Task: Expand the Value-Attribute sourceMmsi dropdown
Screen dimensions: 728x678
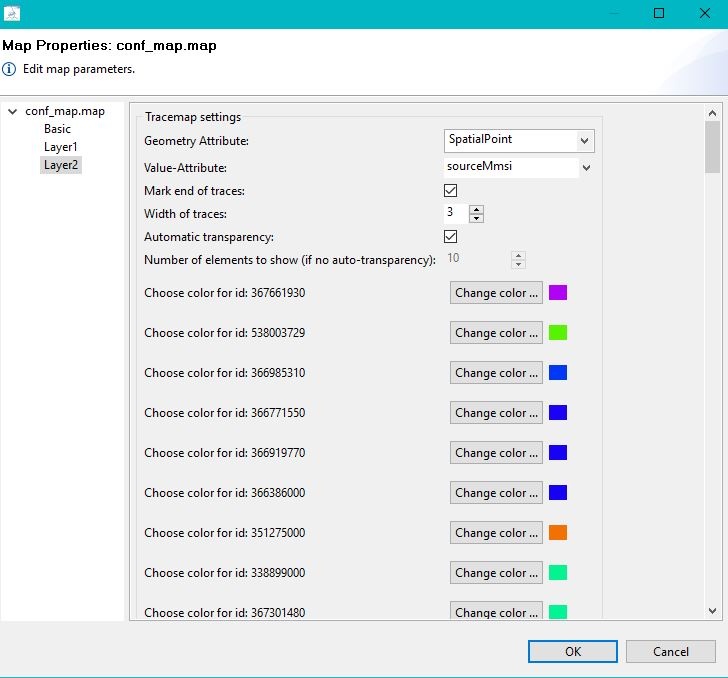Action: (586, 168)
